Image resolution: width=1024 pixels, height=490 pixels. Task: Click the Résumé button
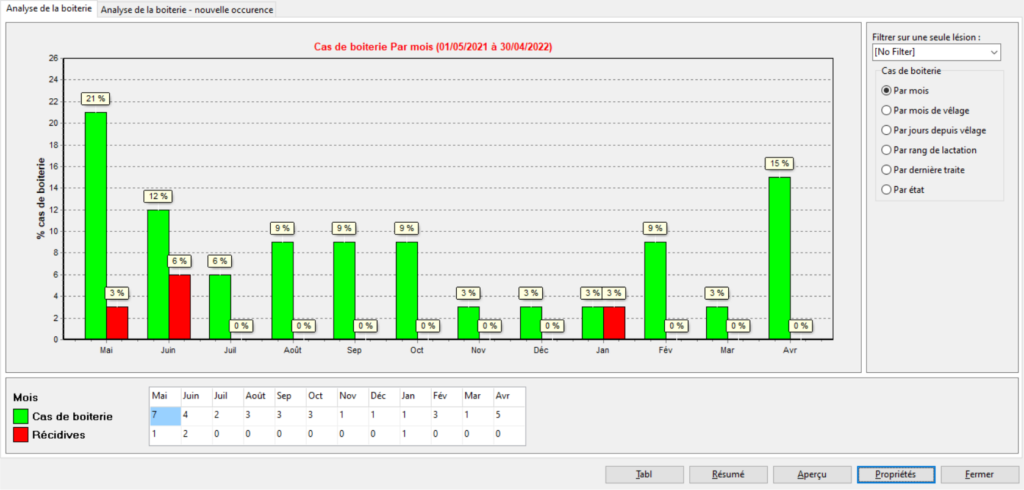pos(728,474)
